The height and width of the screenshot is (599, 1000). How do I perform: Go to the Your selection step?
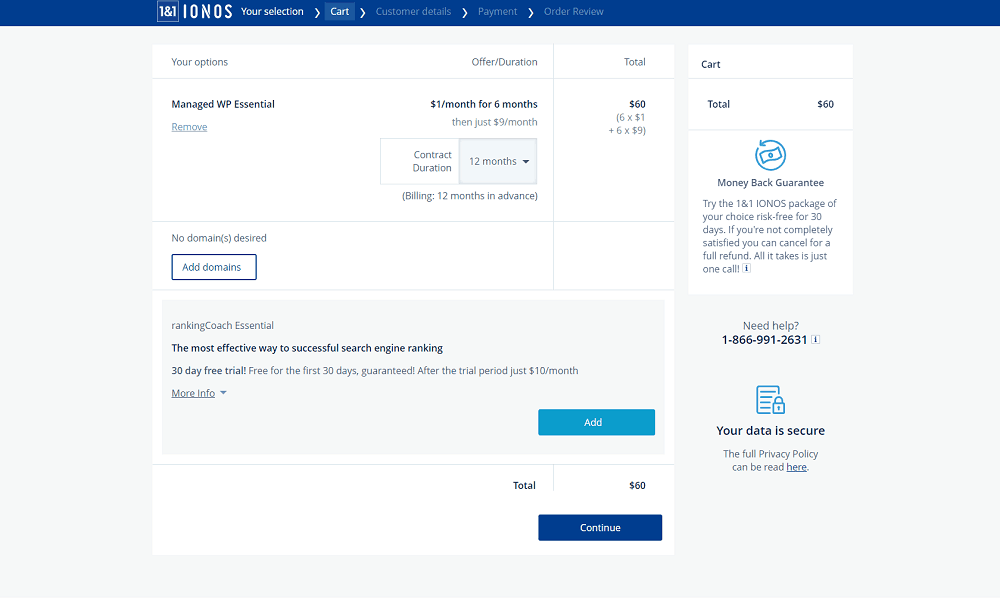pyautogui.click(x=272, y=11)
